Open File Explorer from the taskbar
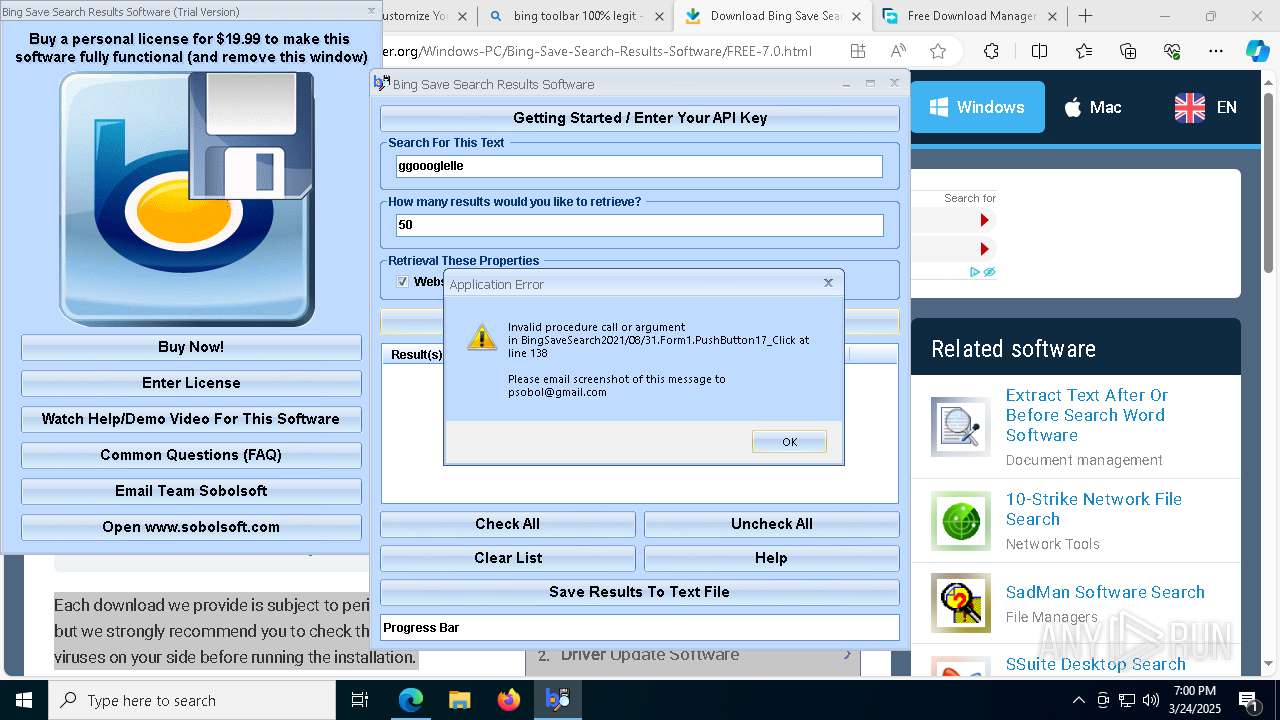The image size is (1280, 720). point(460,700)
